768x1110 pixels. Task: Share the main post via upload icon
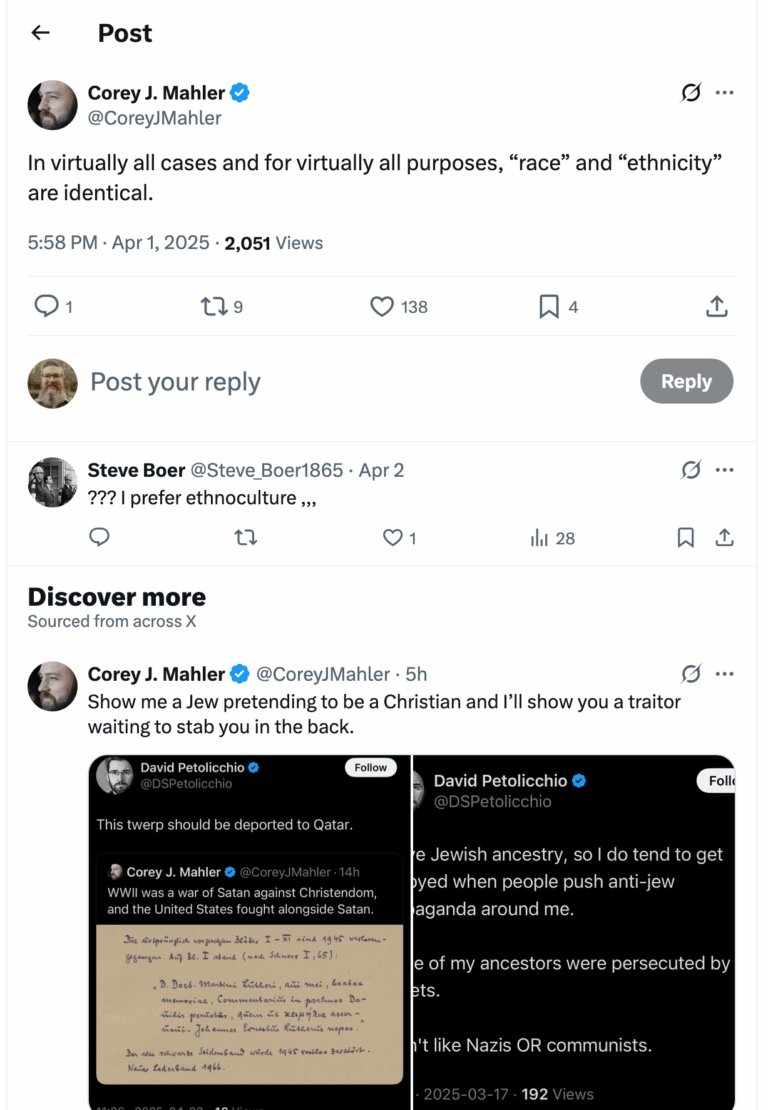pos(716,307)
